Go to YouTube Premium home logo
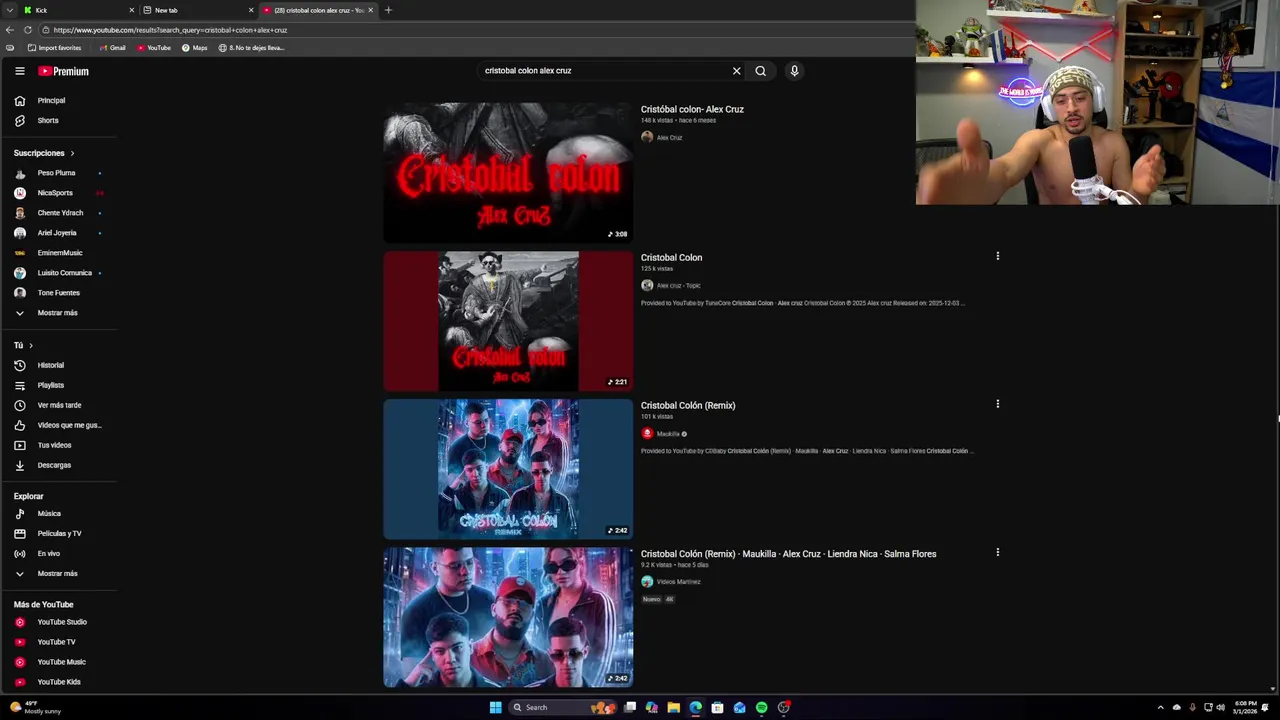Screen dimensions: 1280x720 click(x=64, y=71)
